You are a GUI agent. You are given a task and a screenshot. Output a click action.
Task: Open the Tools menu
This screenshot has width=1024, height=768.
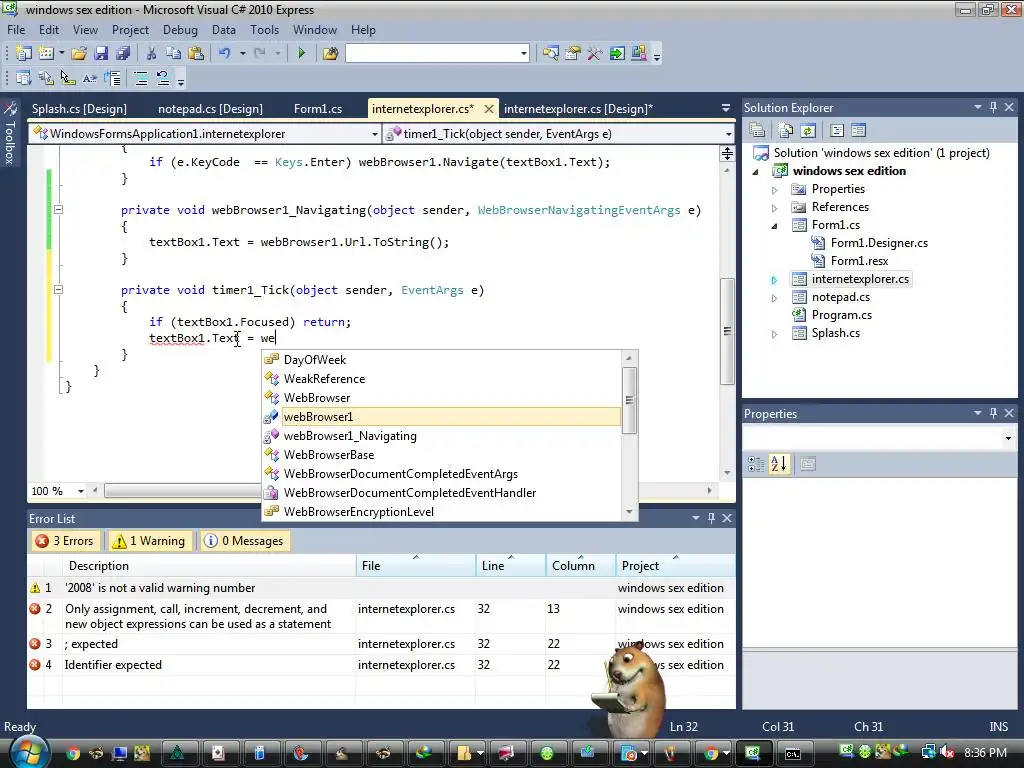point(264,30)
